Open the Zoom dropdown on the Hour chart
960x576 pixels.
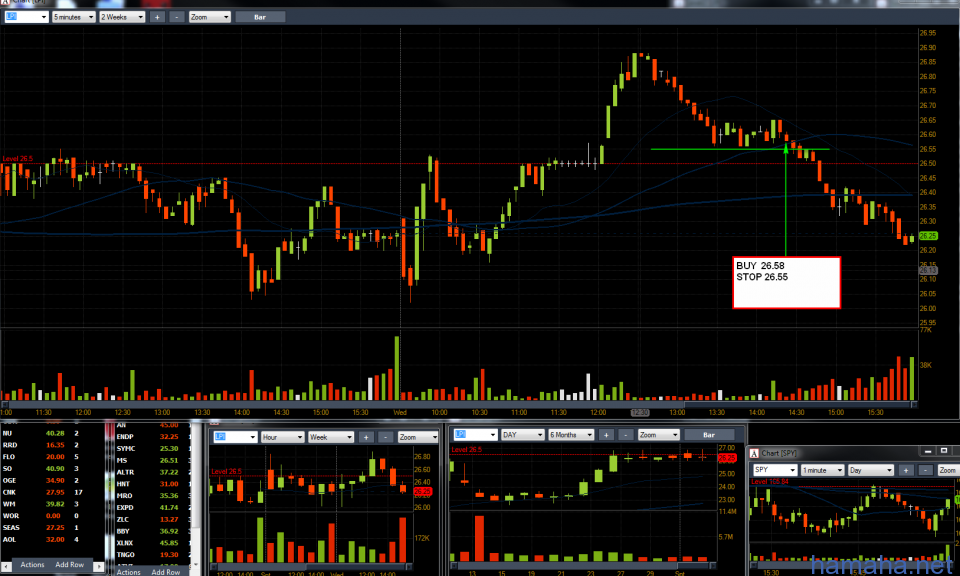coord(418,437)
